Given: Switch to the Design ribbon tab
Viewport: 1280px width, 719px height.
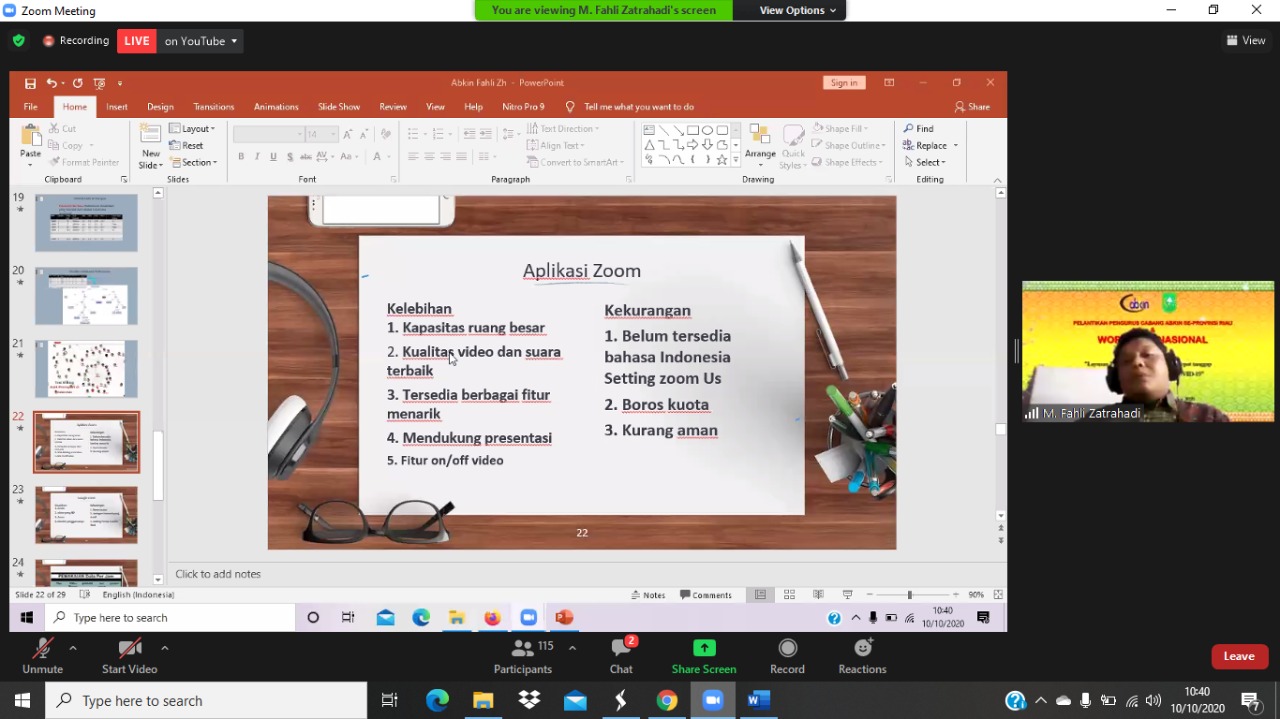Looking at the screenshot, I should [160, 107].
